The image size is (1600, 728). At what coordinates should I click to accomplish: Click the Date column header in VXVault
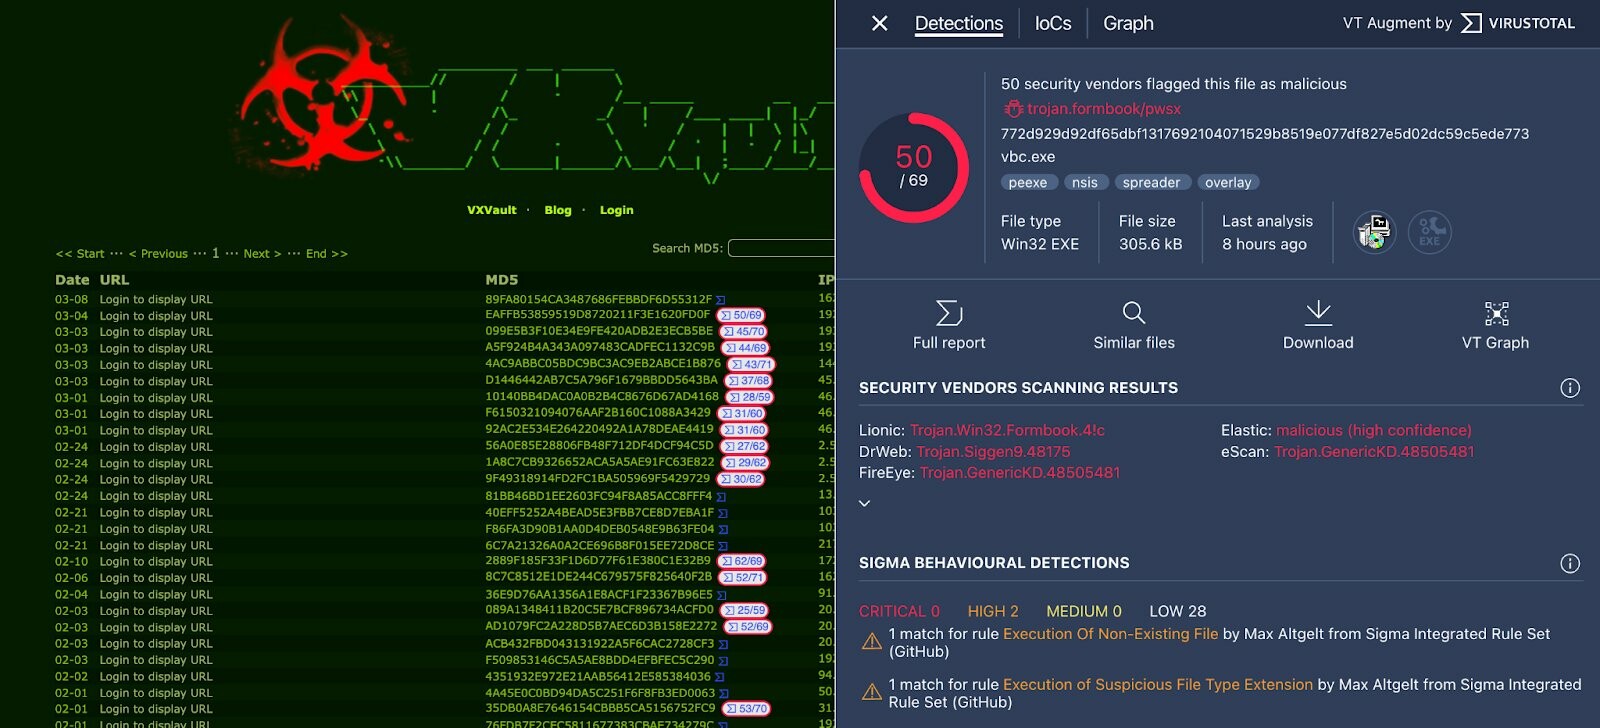pyautogui.click(x=72, y=280)
